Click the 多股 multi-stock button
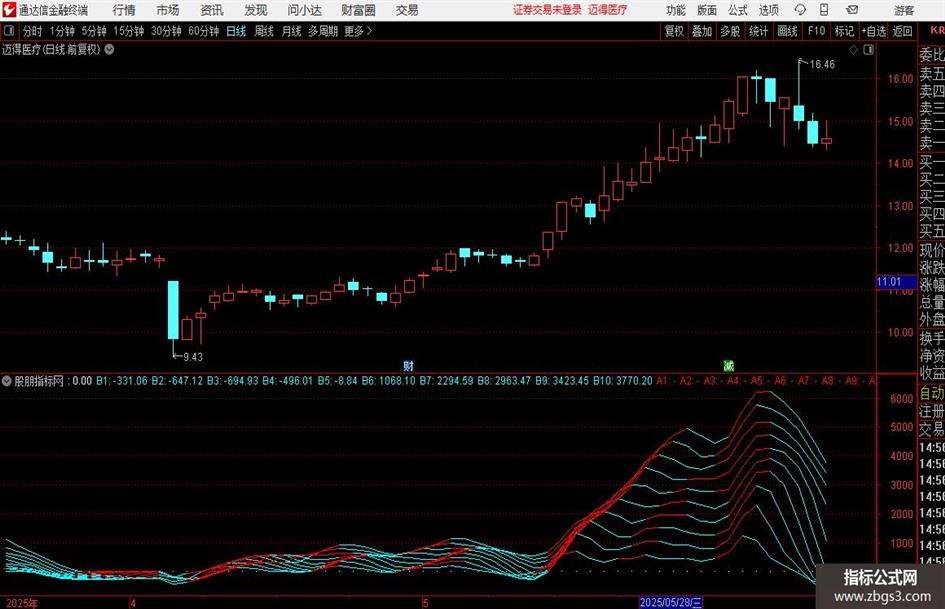Image resolution: width=945 pixels, height=609 pixels. click(730, 31)
